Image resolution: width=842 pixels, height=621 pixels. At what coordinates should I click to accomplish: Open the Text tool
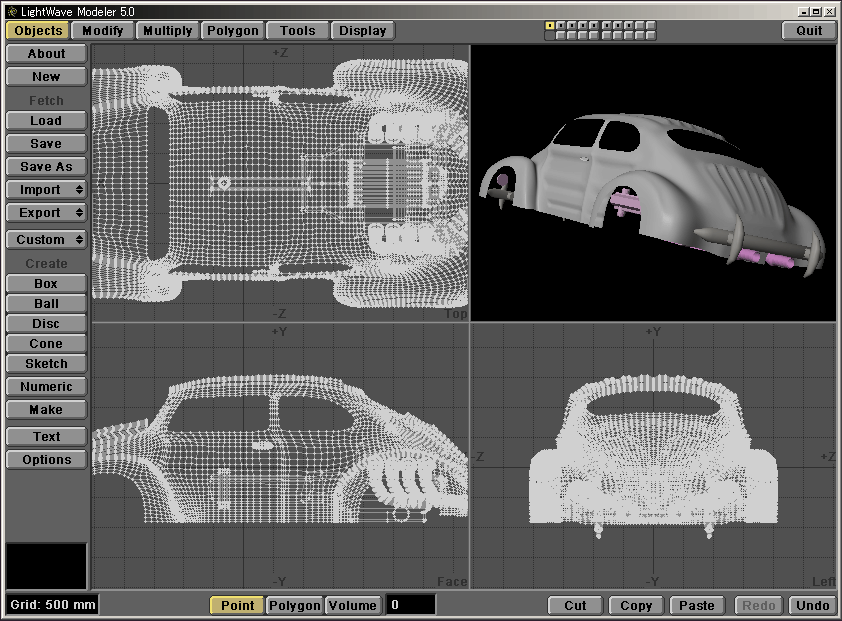click(x=46, y=437)
